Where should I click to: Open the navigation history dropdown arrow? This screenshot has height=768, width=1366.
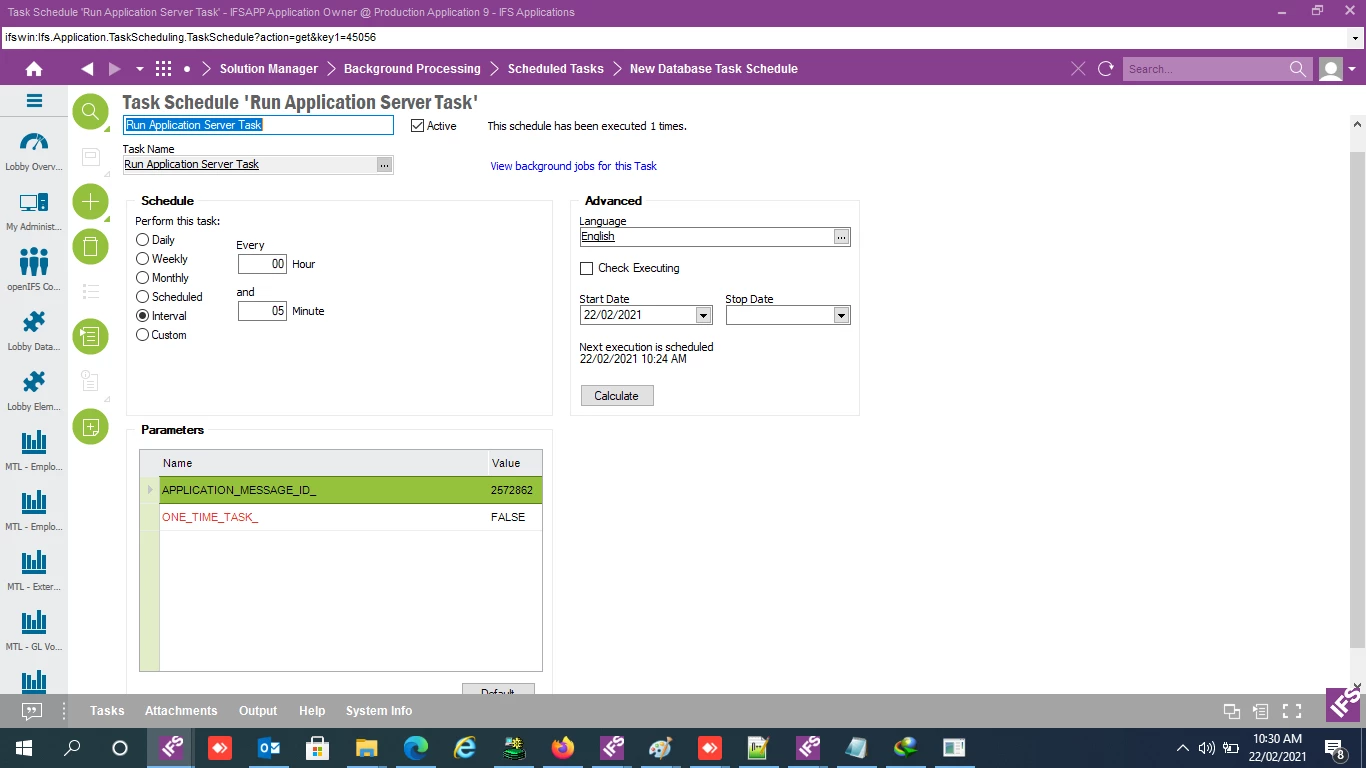click(x=140, y=69)
